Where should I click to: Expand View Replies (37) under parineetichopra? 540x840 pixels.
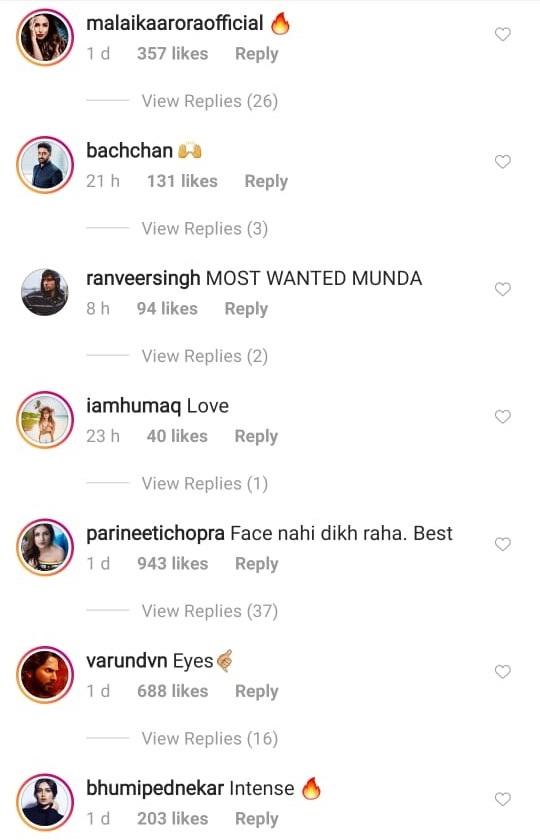point(209,611)
